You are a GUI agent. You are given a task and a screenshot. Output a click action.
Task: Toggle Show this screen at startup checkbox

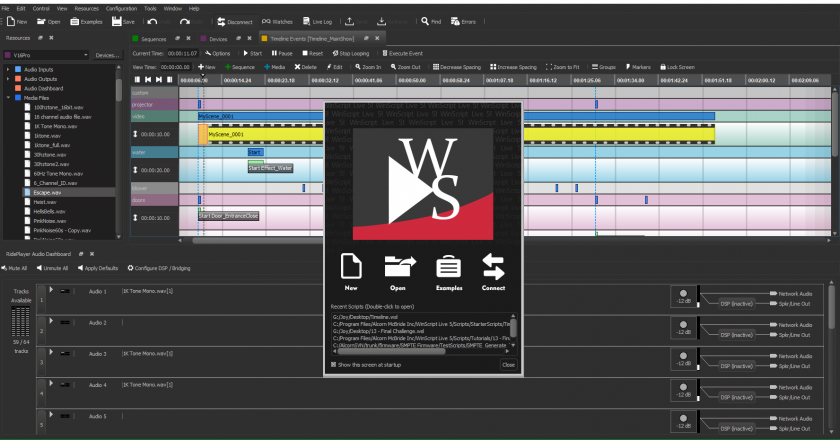tap(333, 364)
